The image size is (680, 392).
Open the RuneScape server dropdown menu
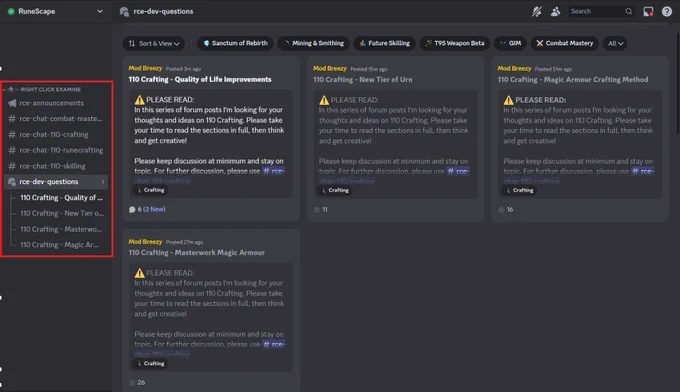pos(100,11)
